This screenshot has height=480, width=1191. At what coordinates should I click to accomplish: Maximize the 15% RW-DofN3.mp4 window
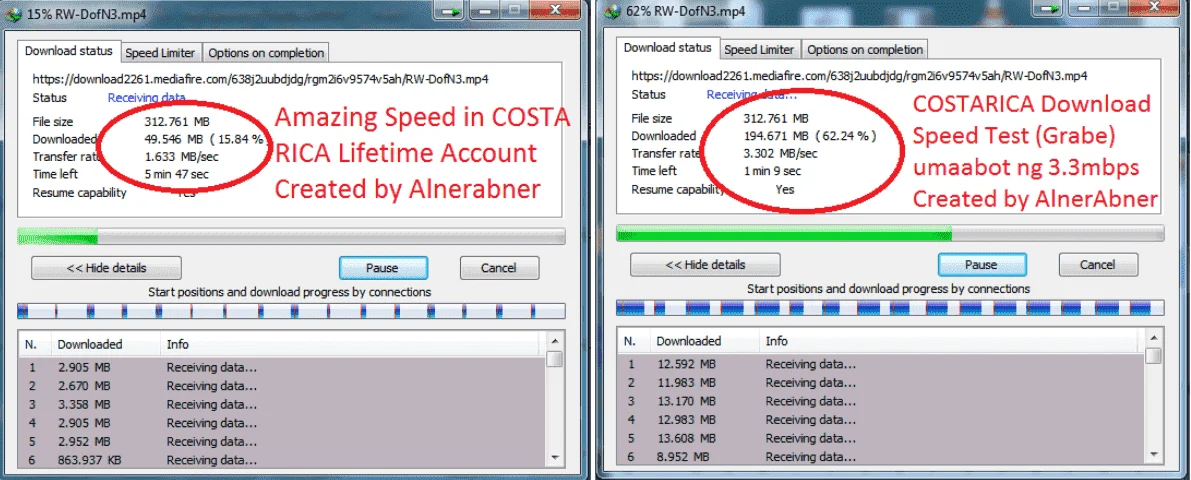(515, 10)
